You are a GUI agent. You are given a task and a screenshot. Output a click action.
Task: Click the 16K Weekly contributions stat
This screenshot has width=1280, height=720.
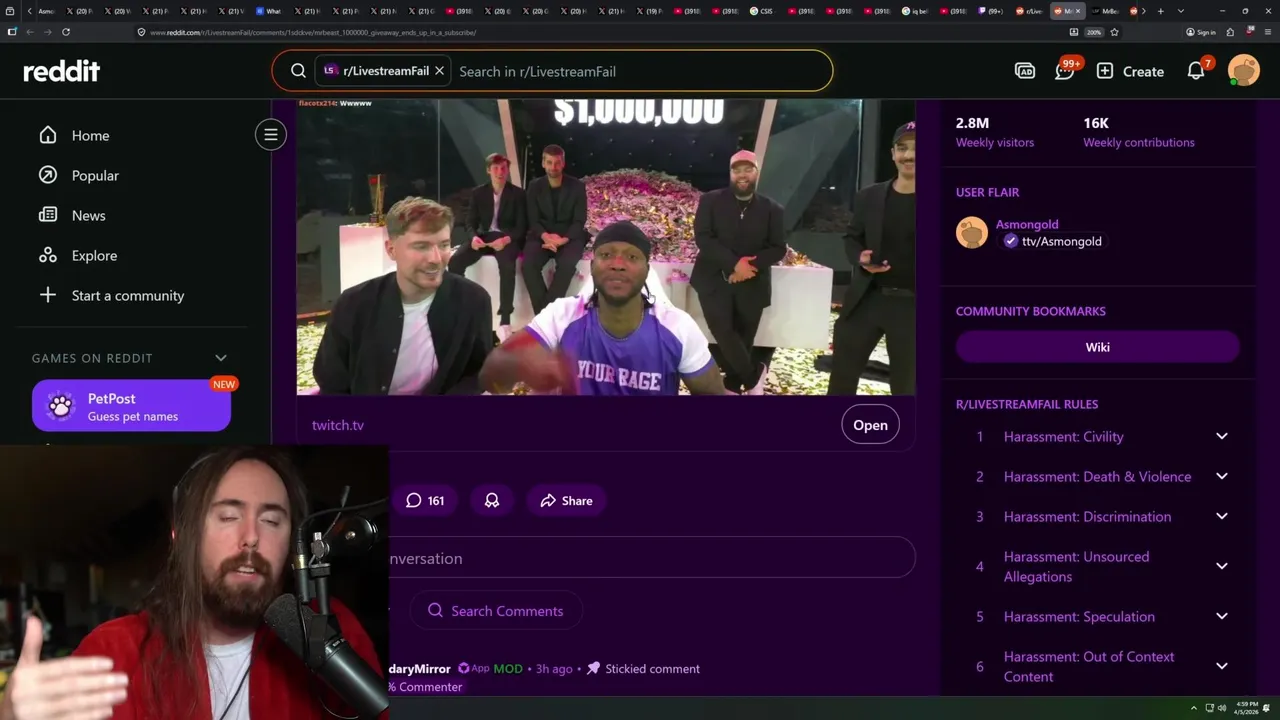click(x=1138, y=132)
